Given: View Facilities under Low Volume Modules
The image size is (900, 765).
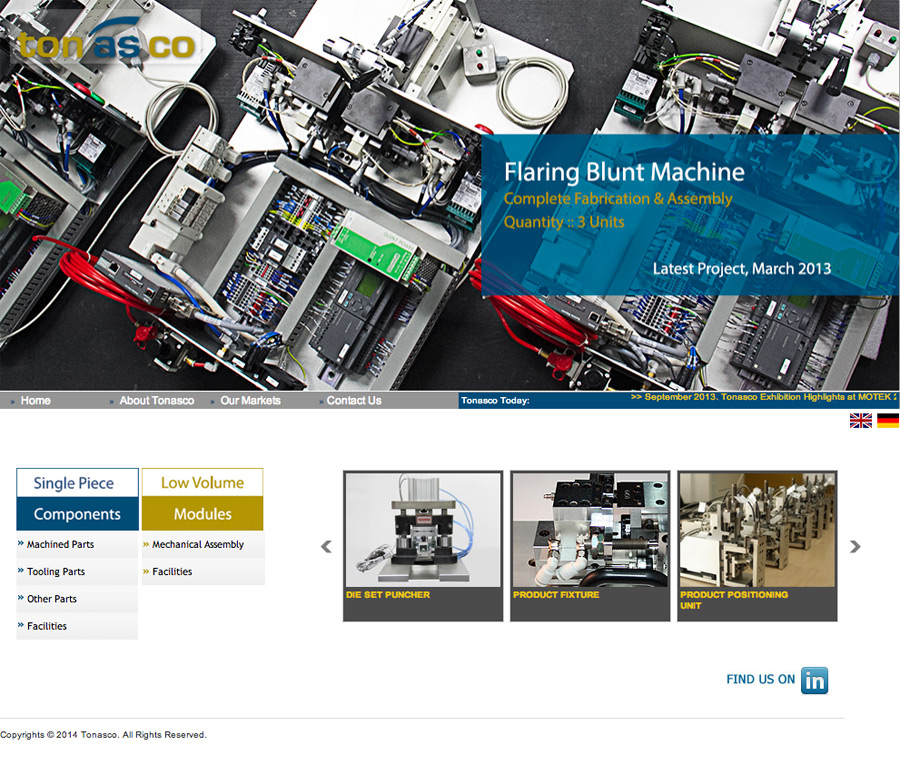Looking at the screenshot, I should pos(172,572).
